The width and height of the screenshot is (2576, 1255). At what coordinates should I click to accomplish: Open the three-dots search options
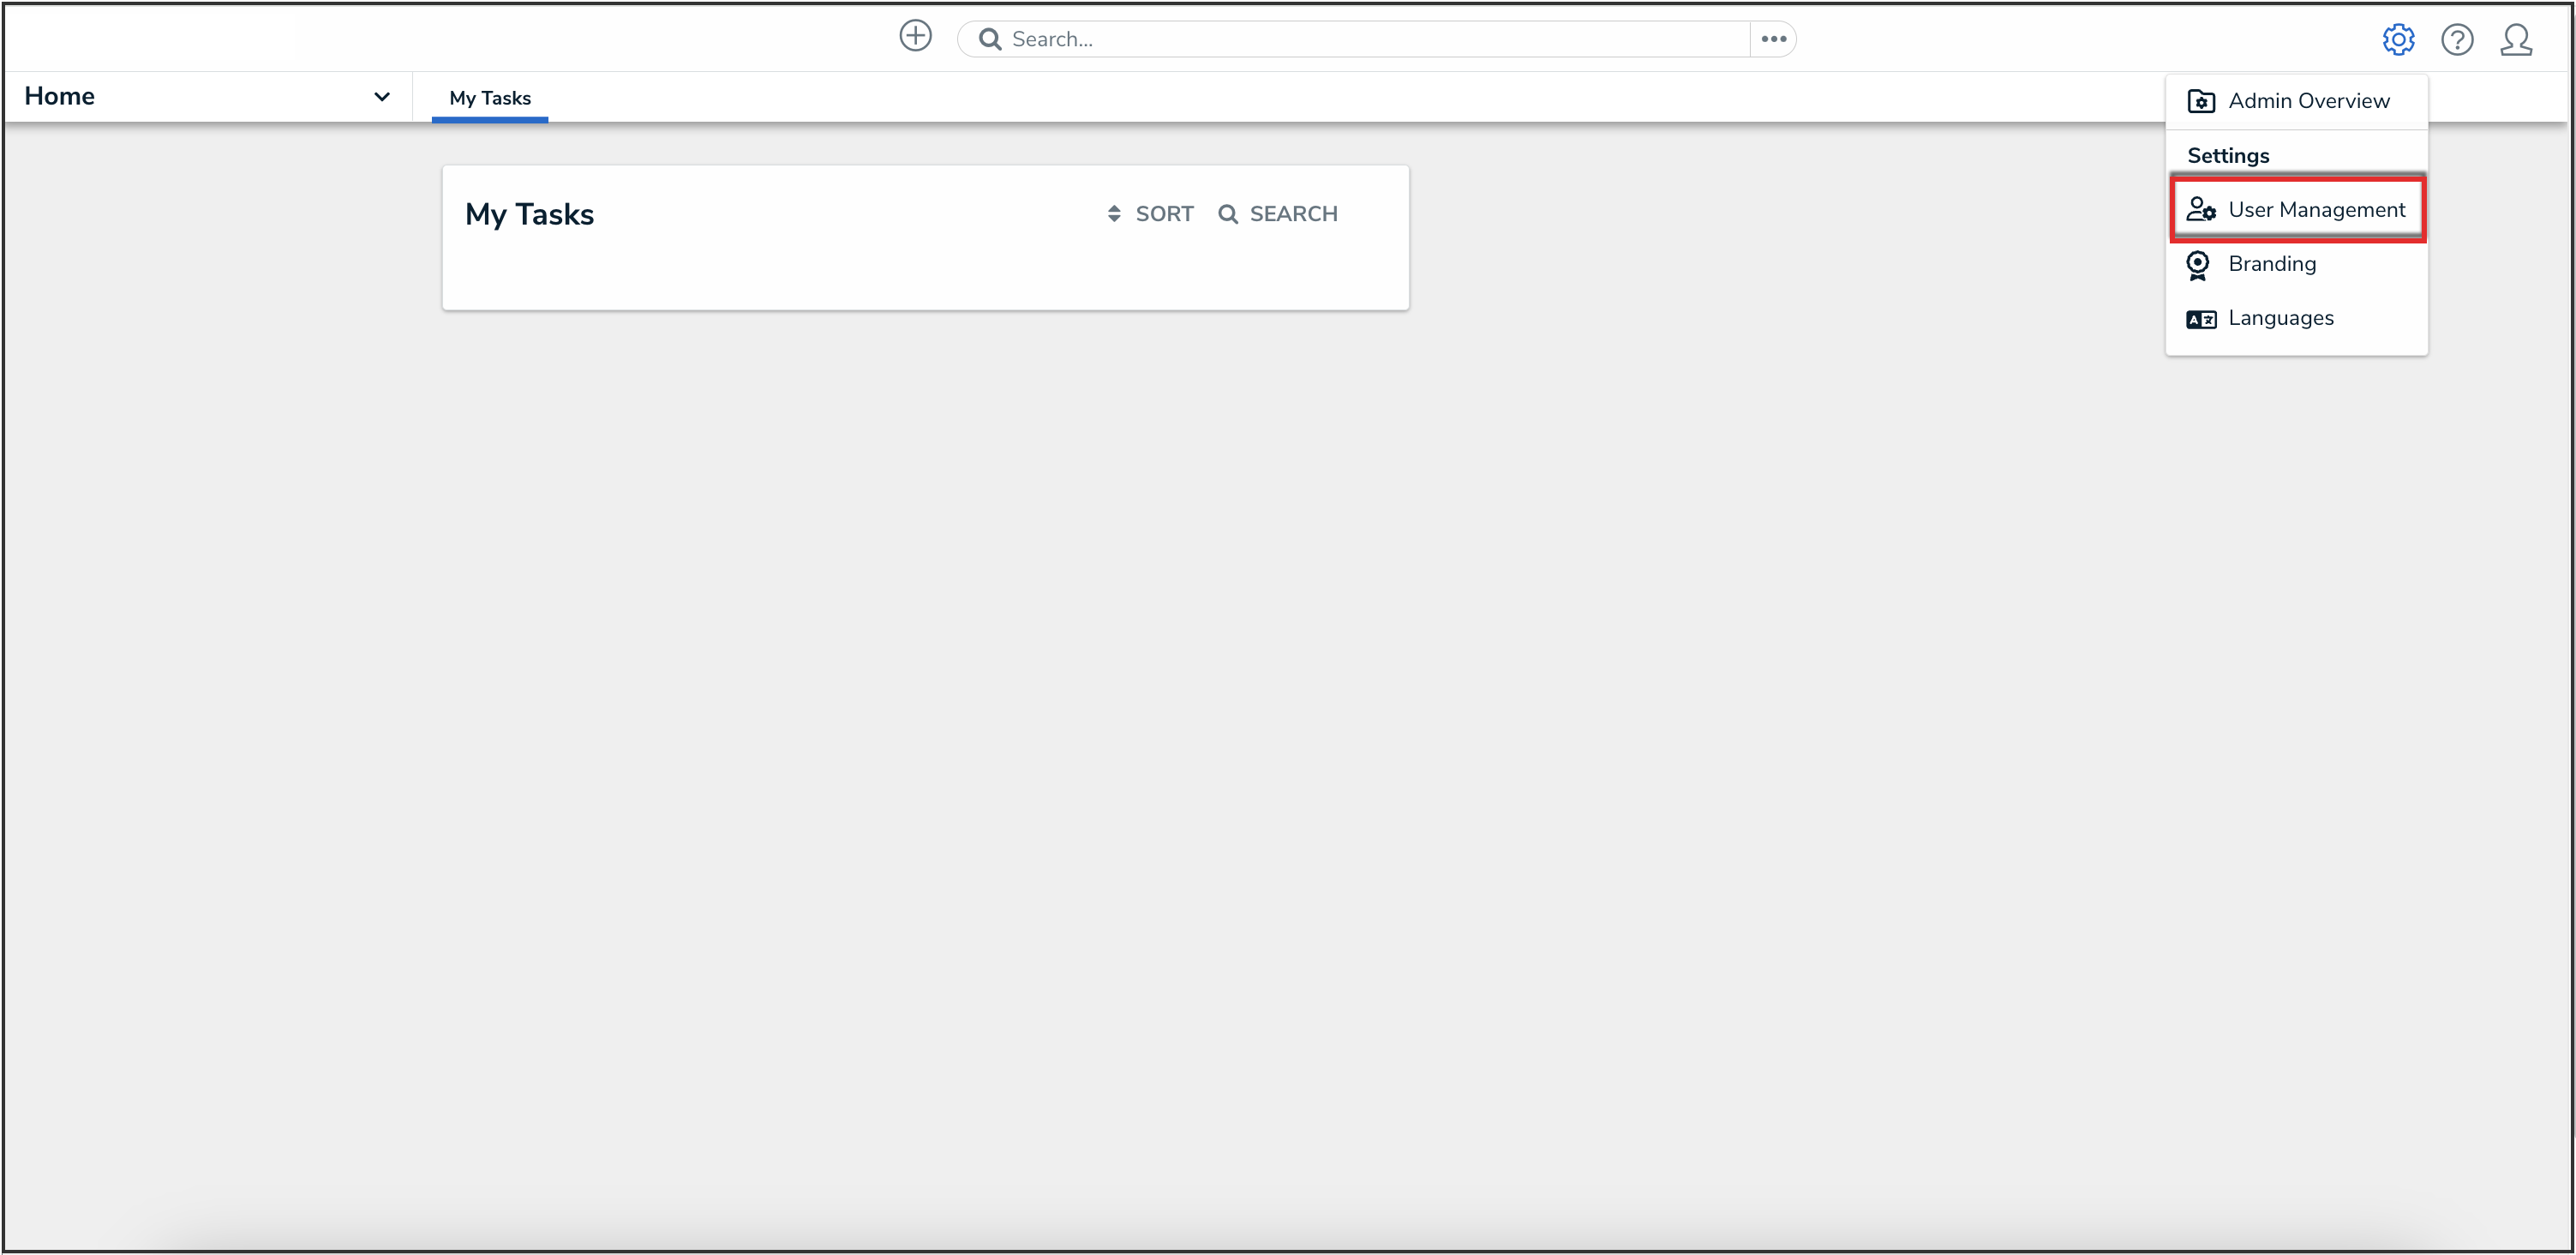pyautogui.click(x=1773, y=39)
